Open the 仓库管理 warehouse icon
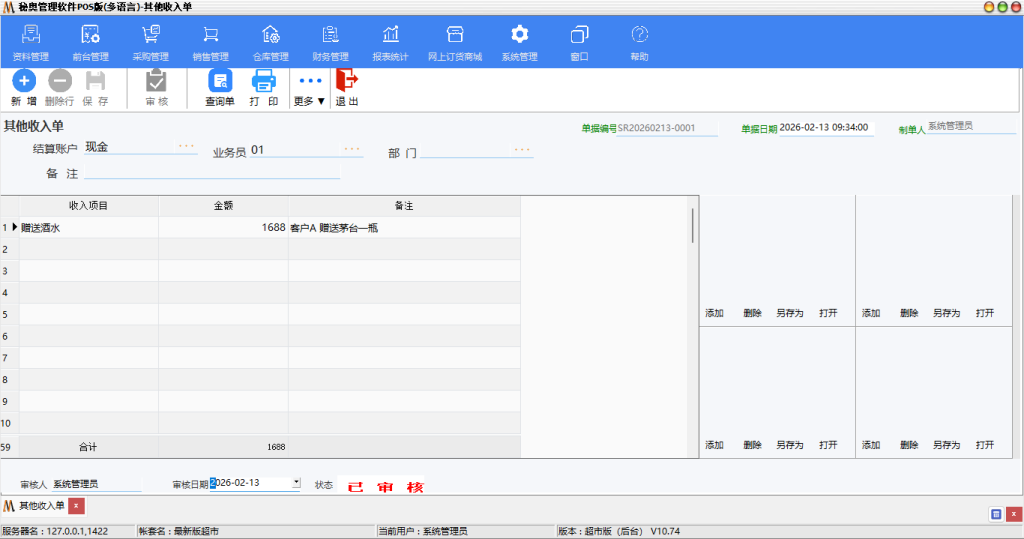The image size is (1024, 539). [270, 35]
